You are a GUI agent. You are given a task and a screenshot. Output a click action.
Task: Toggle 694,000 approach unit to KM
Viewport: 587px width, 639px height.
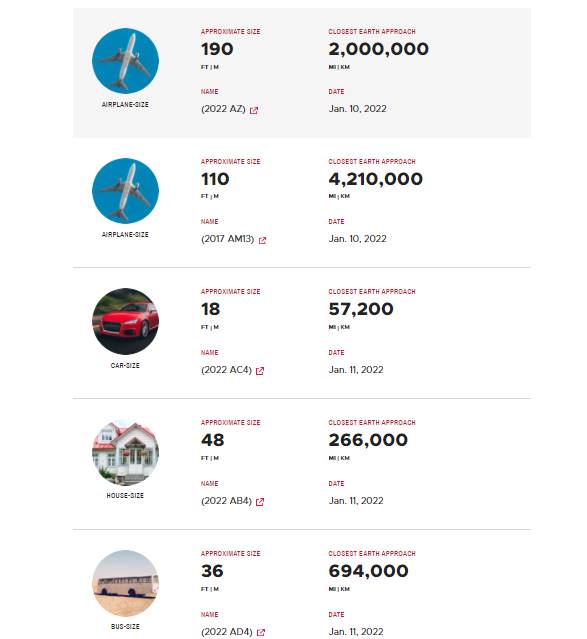point(345,589)
